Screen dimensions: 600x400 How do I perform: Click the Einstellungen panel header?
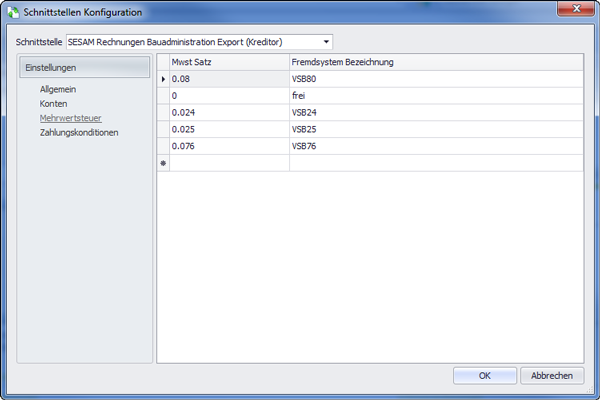pyautogui.click(x=85, y=67)
